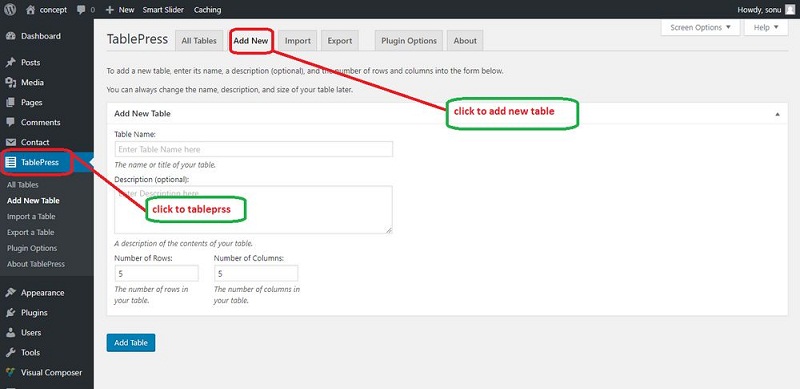Viewport: 800px width, 389px height.
Task: Open the Screen Options dropdown
Action: click(701, 28)
